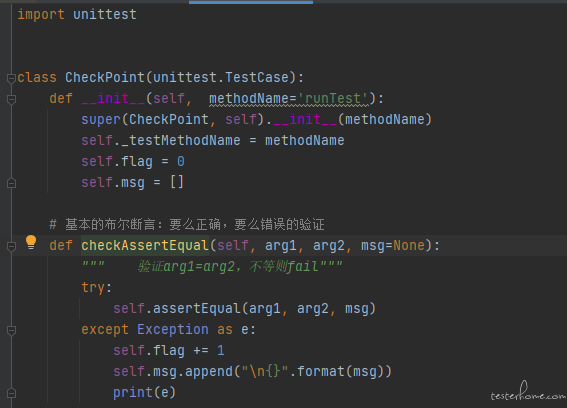Click the underlined methodName parameter
Image resolution: width=567 pixels, height=408 pixels.
point(248,98)
